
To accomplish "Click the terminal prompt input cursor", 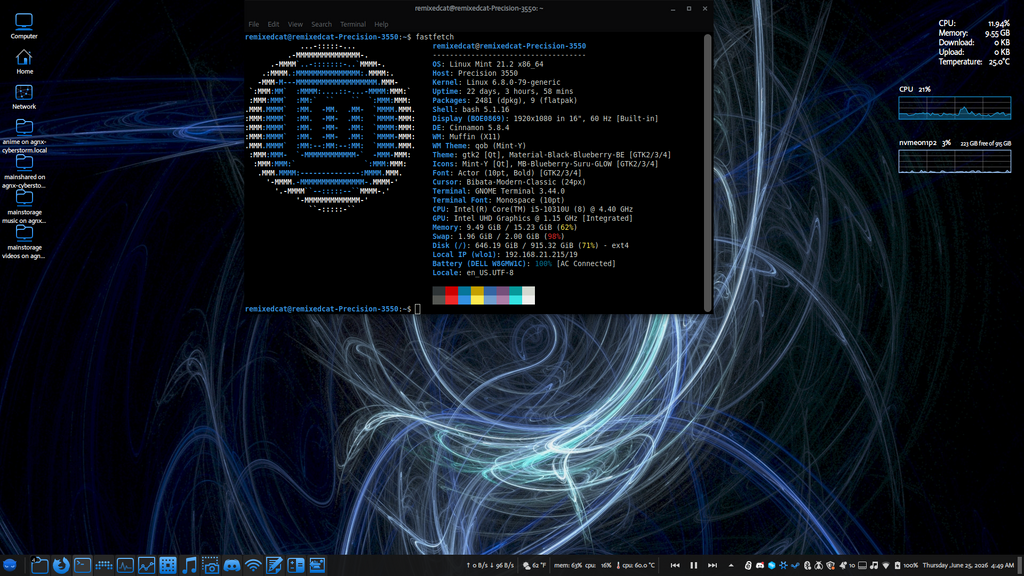I will coord(417,309).
